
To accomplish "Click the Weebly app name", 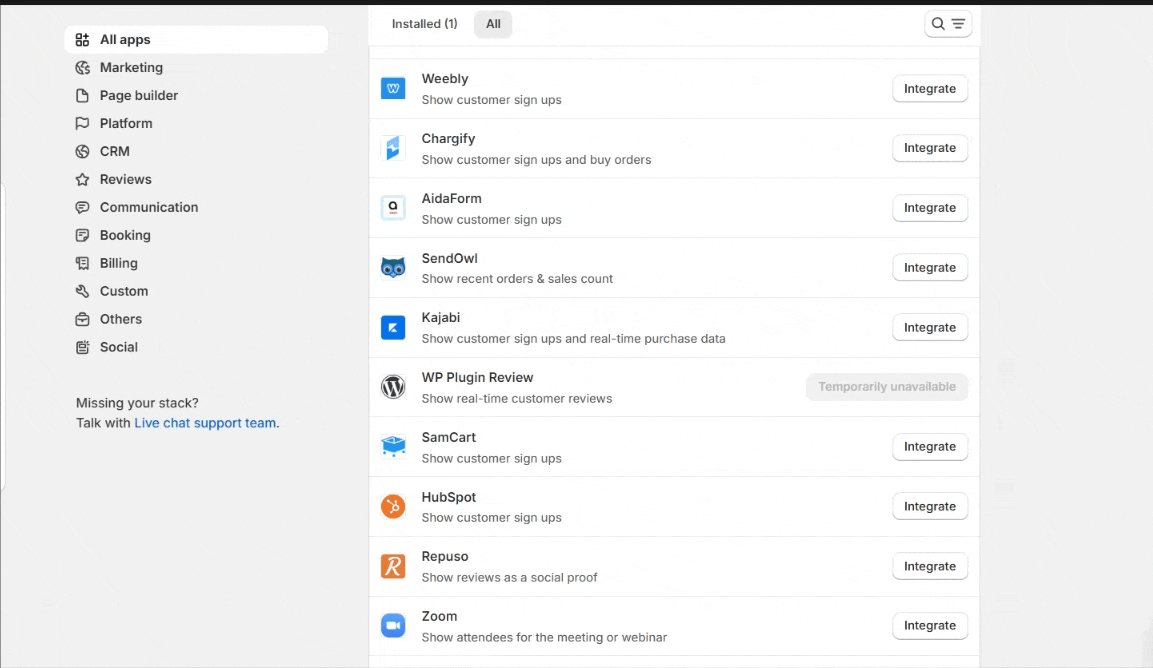I will tap(445, 79).
